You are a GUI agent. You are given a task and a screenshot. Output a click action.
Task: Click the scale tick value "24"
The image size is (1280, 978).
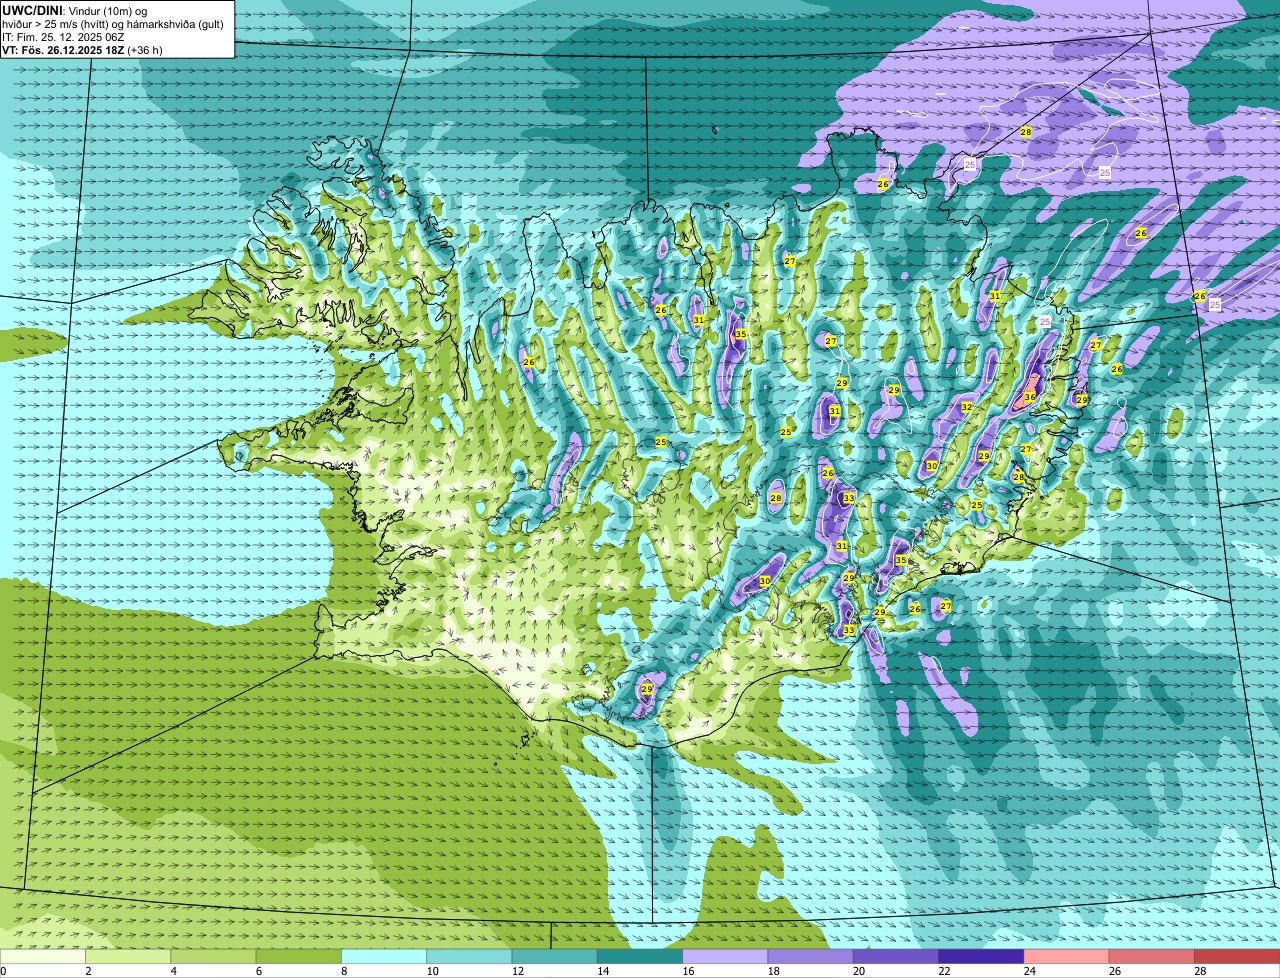click(1029, 971)
